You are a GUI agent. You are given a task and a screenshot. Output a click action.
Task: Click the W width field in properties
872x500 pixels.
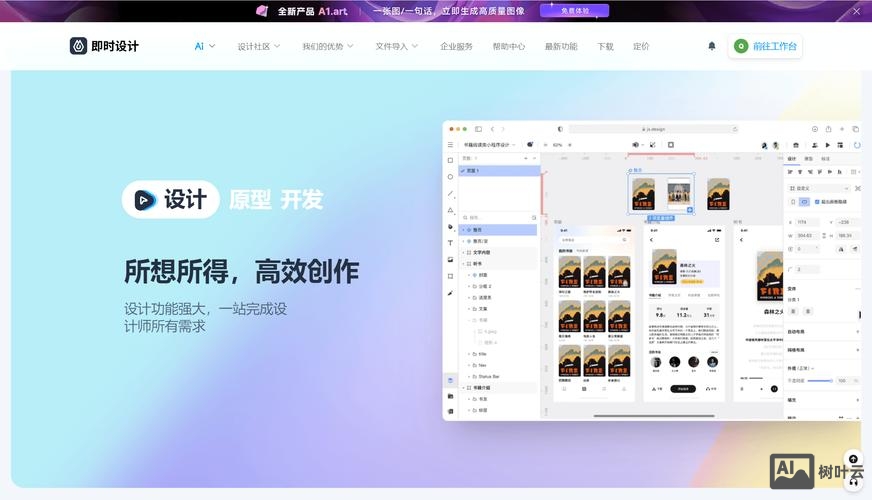(807, 236)
